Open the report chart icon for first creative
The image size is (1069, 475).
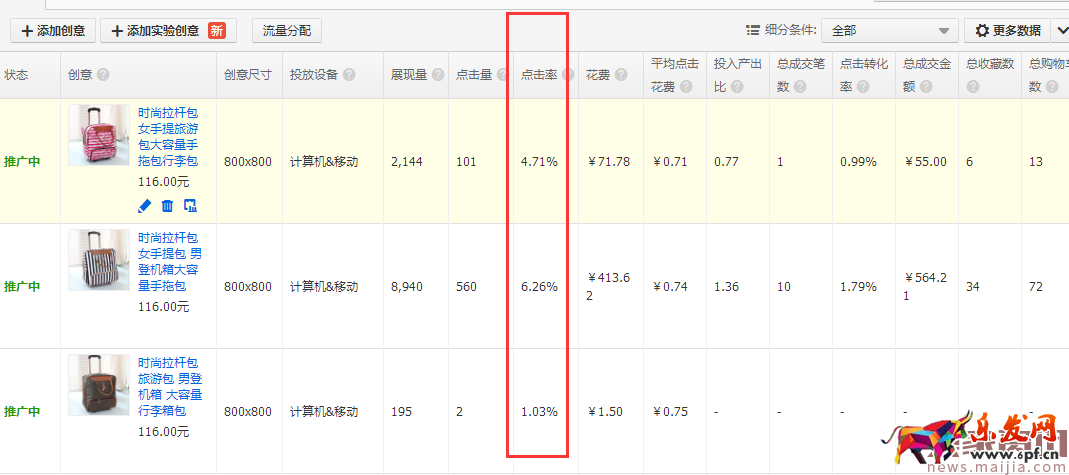[x=190, y=206]
